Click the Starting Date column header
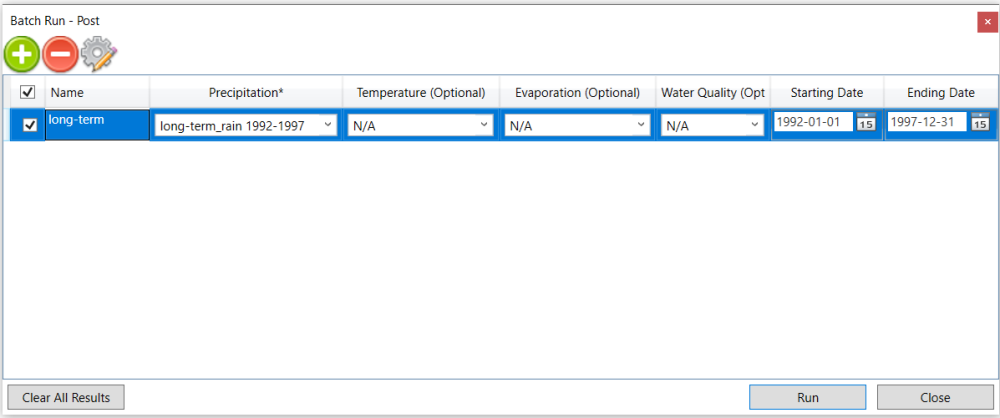This screenshot has height=418, width=1000. point(827,93)
